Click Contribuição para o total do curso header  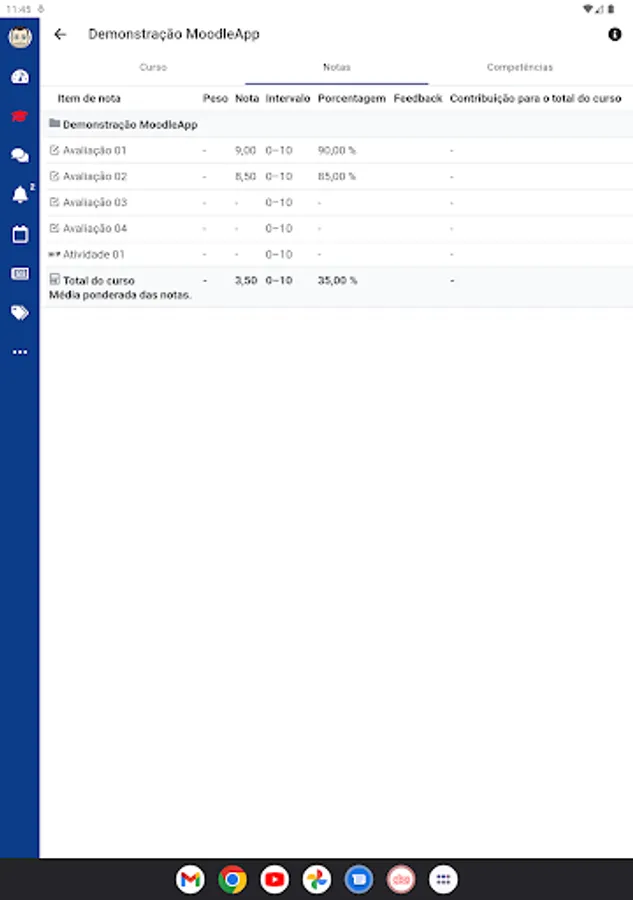535,99
